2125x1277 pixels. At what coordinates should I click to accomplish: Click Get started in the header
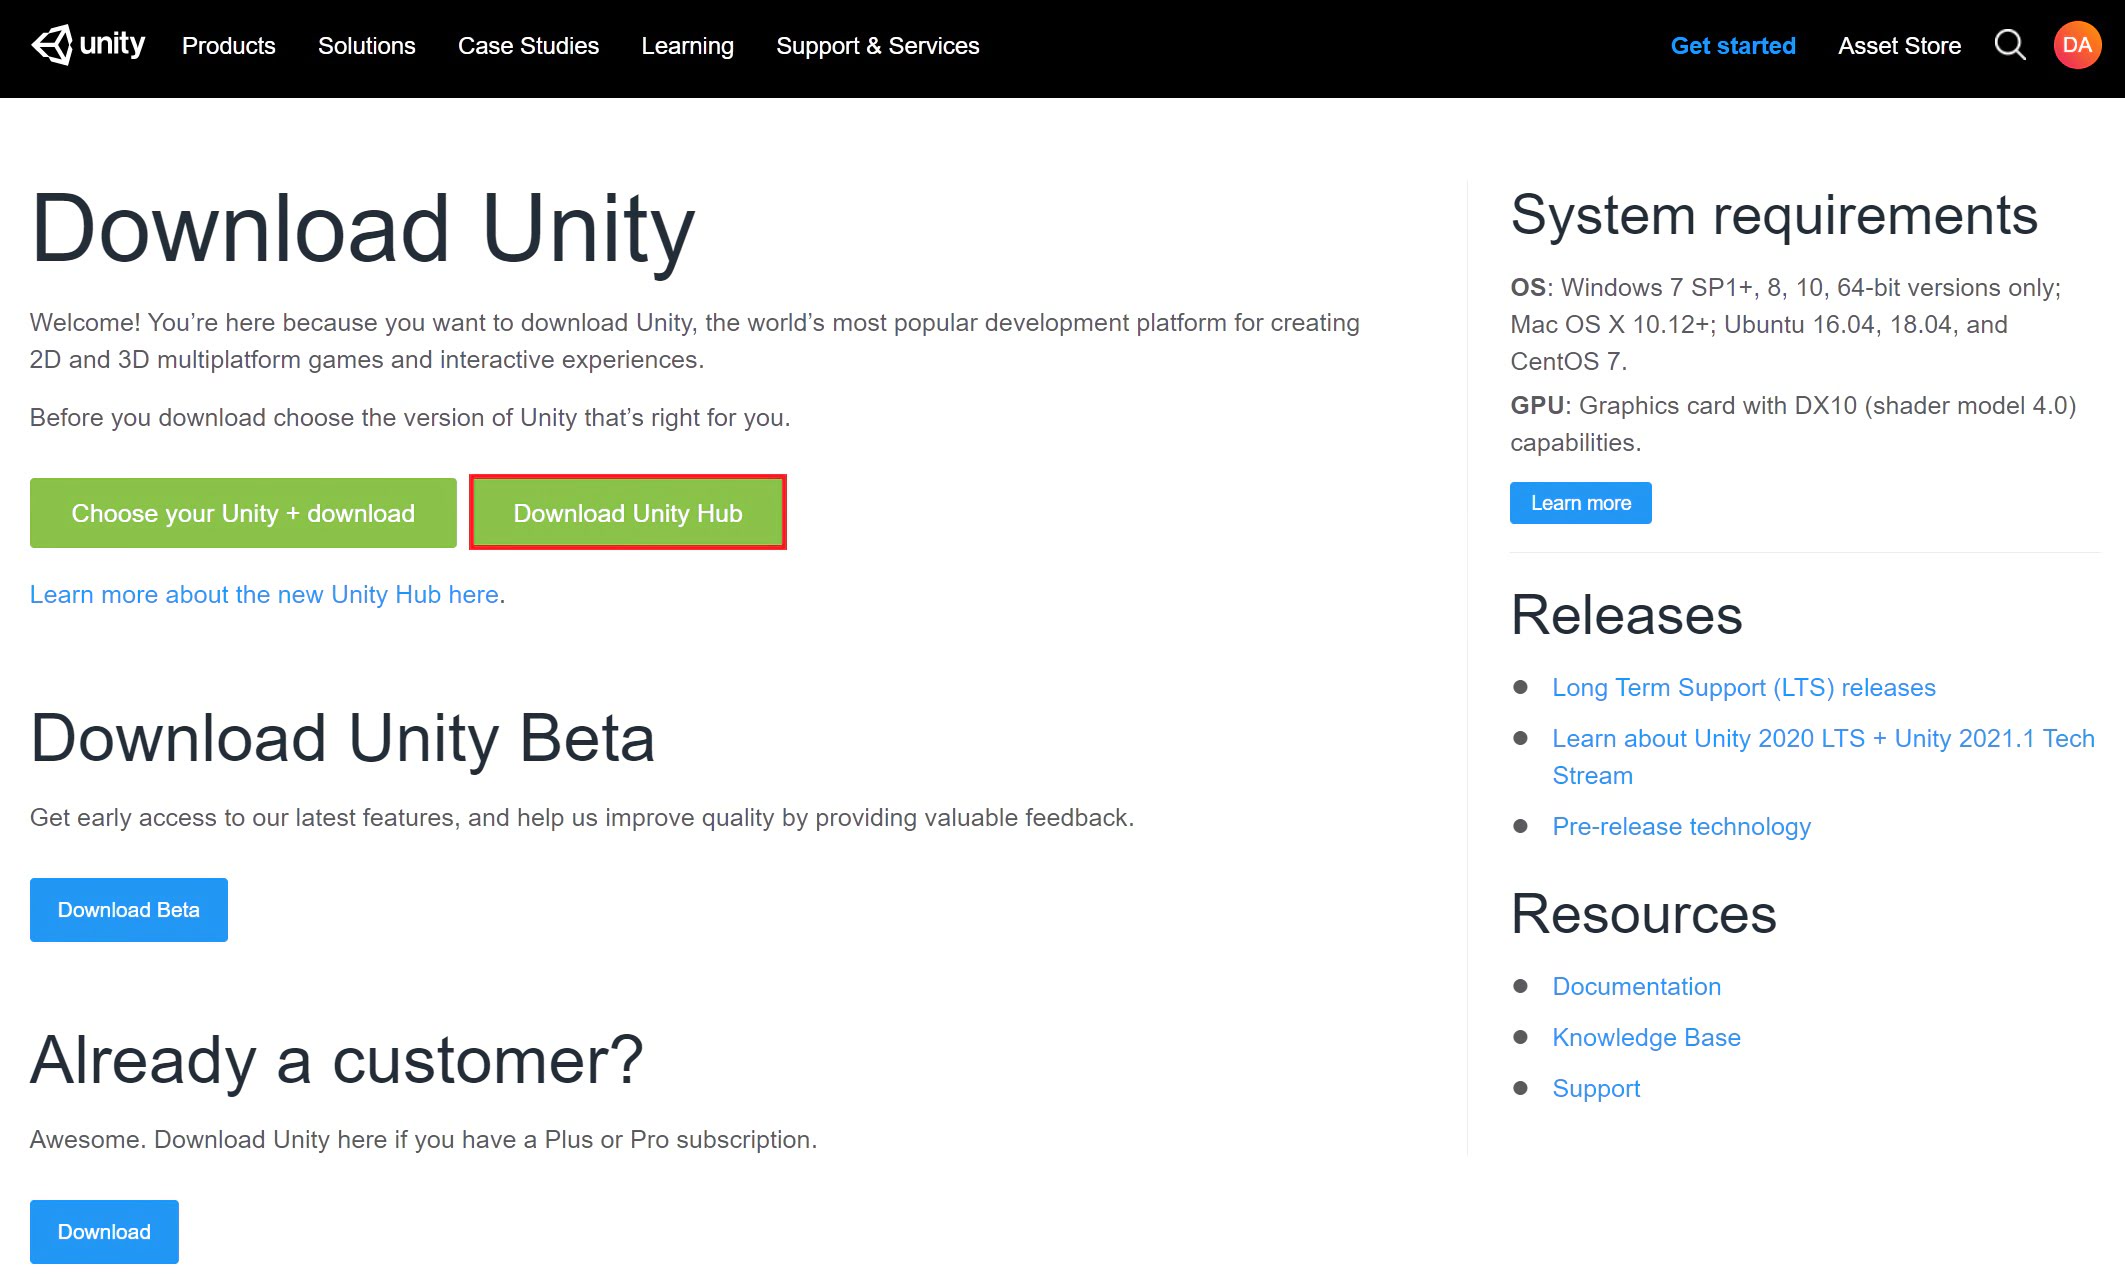click(x=1733, y=46)
